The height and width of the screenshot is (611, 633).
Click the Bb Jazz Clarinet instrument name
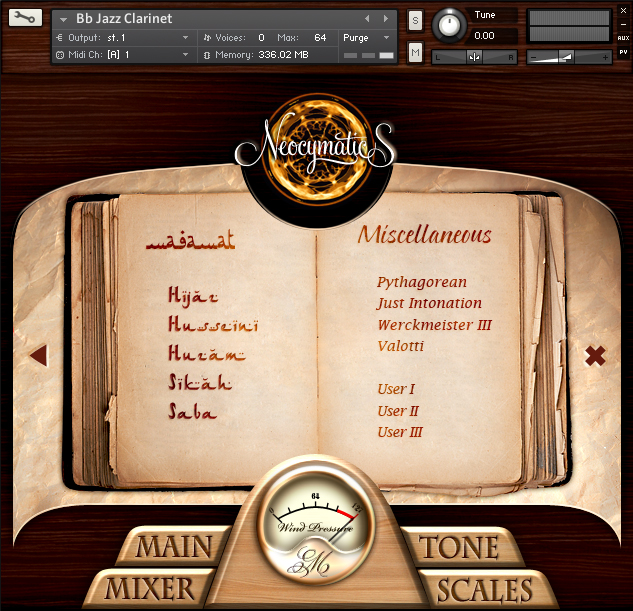pos(124,19)
